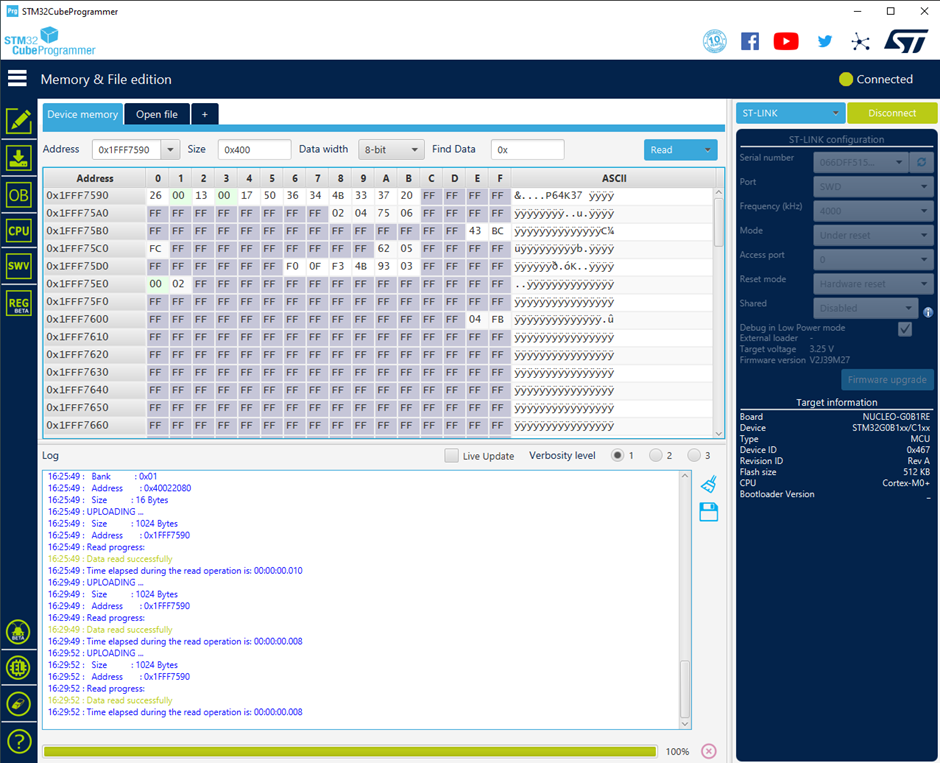Click the Address column header
Viewport: 940px width, 763px height.
coord(95,178)
